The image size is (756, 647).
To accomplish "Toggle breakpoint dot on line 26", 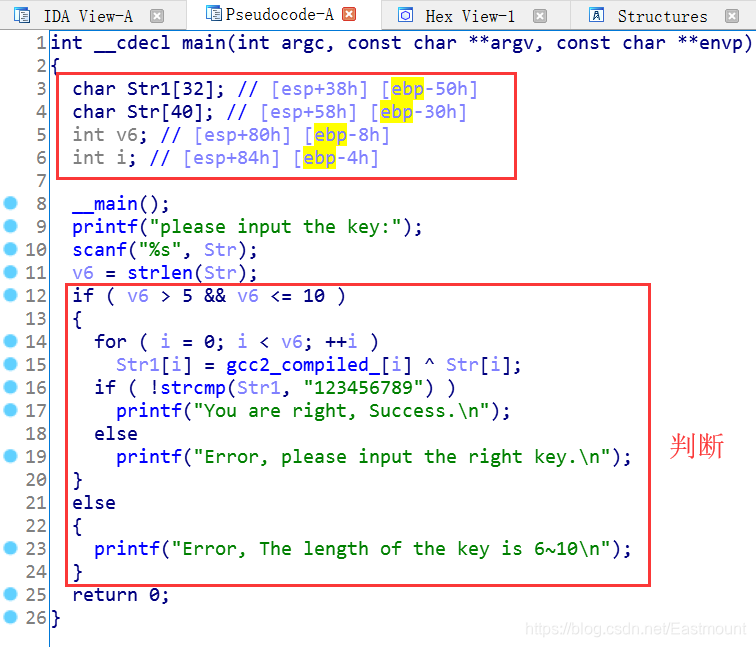I will (11, 617).
